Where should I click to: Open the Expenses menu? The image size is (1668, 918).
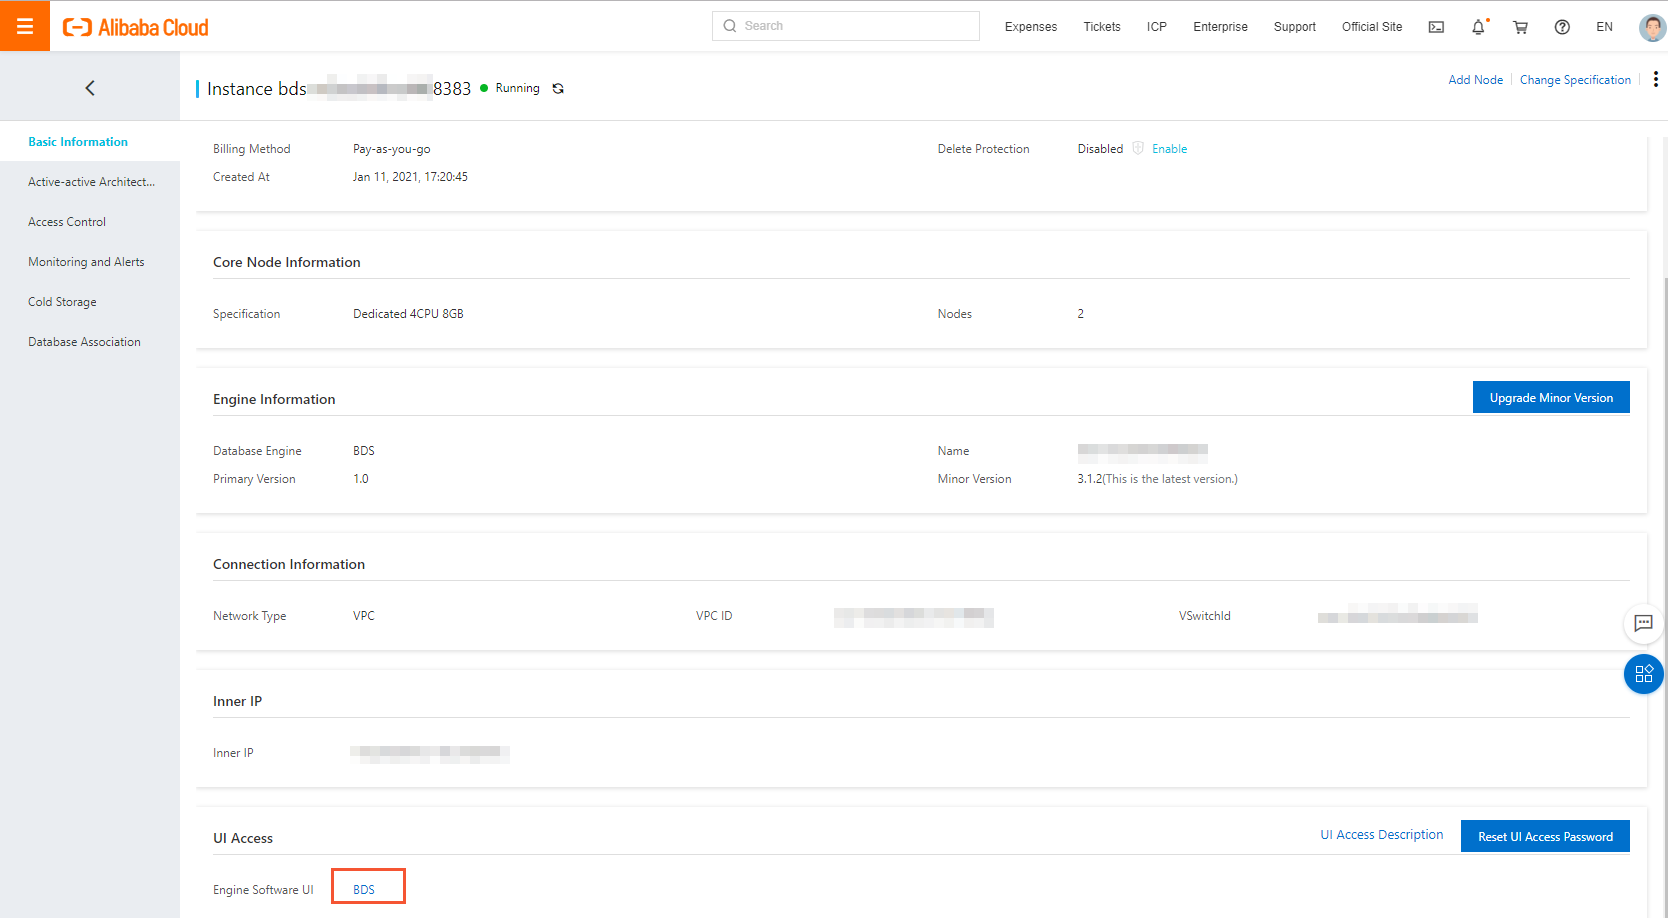[1031, 27]
